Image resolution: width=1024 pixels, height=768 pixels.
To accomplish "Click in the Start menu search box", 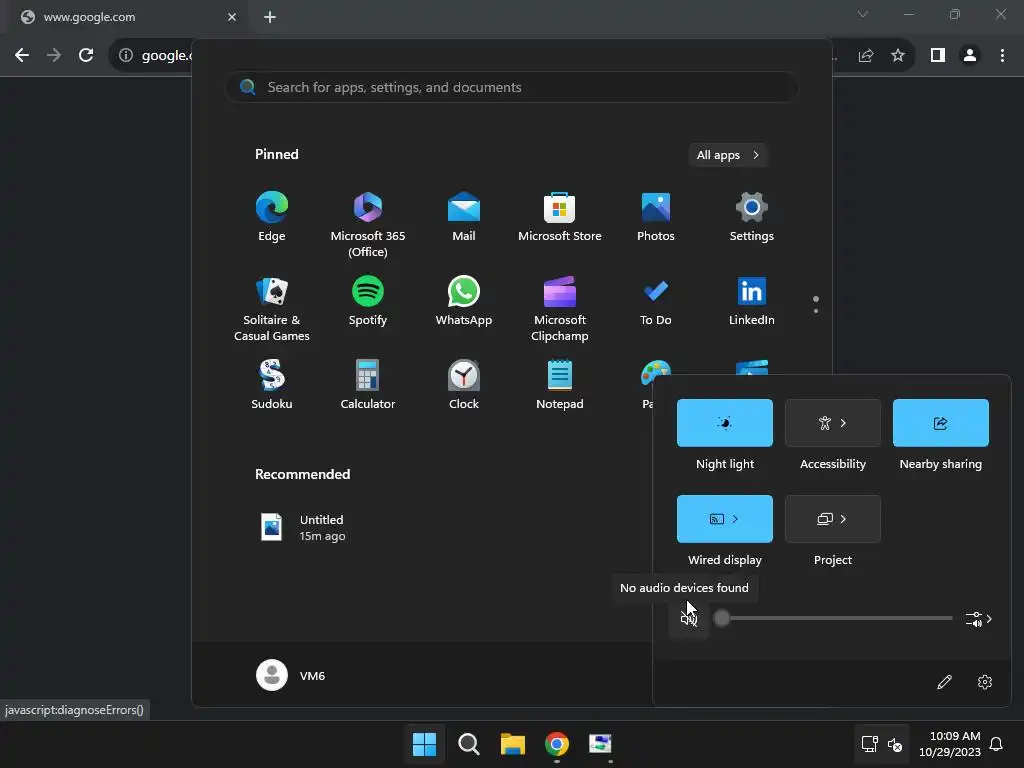I will point(512,88).
